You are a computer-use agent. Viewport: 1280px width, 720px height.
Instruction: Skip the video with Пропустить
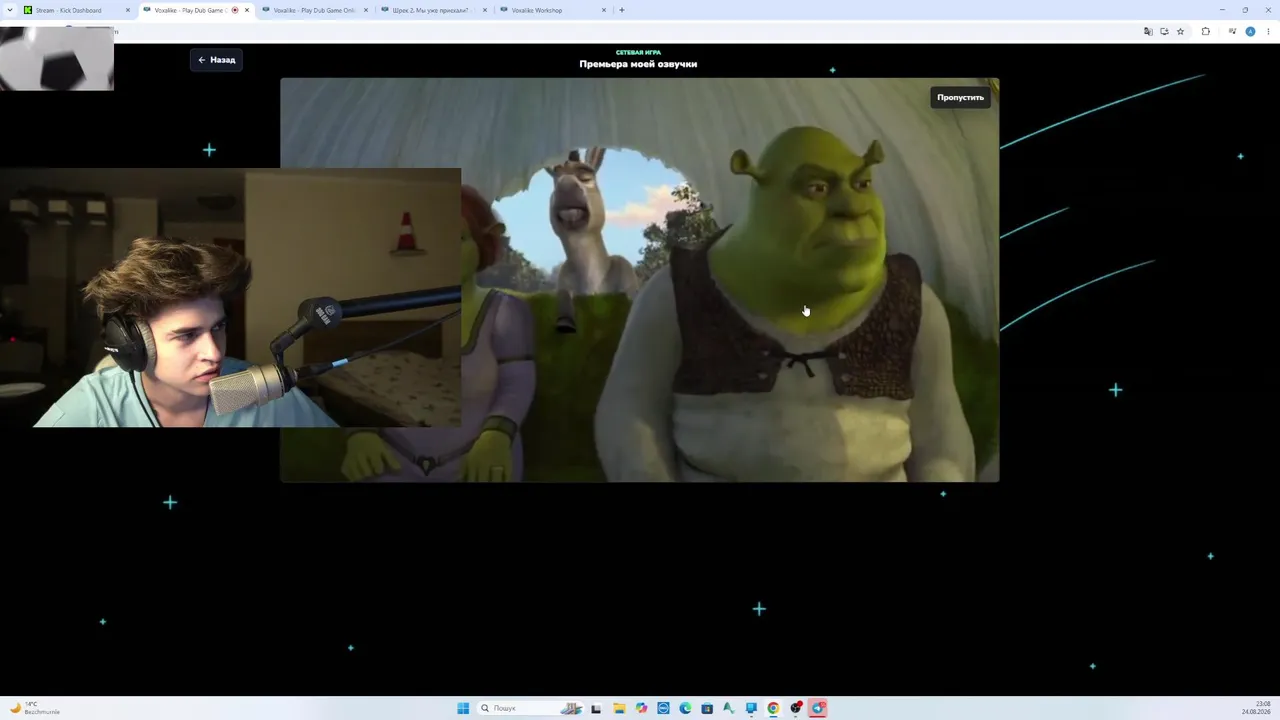(960, 97)
